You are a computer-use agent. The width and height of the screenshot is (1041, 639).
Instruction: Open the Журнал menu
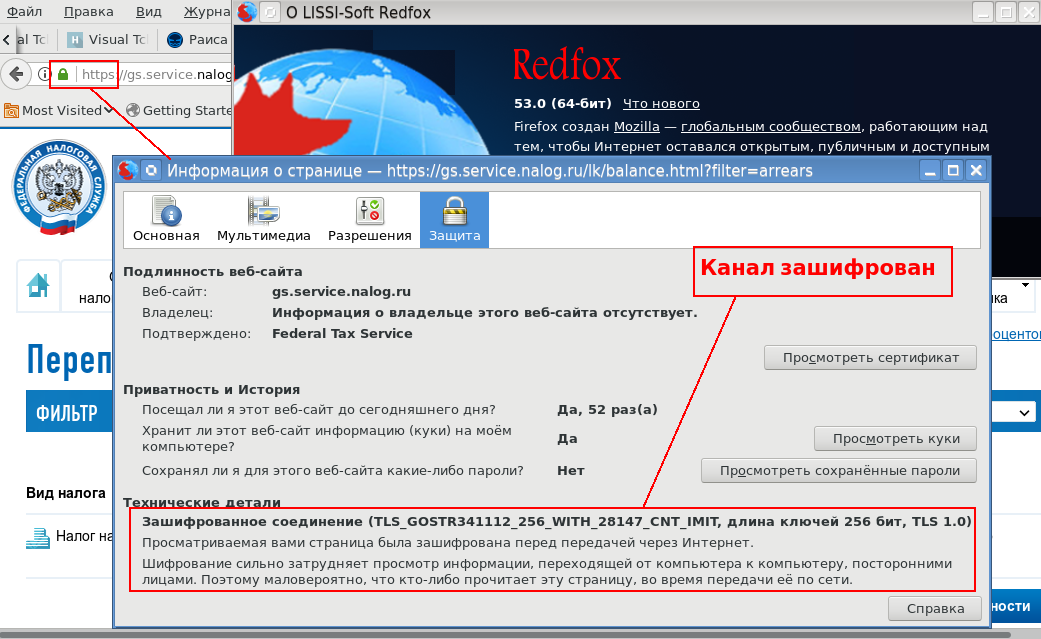207,12
